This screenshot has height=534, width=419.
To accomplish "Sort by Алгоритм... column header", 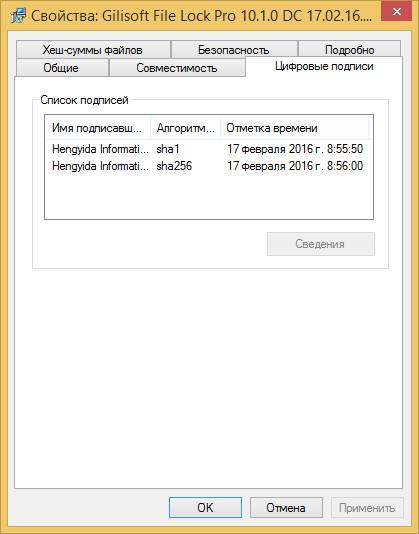I will pos(186,128).
